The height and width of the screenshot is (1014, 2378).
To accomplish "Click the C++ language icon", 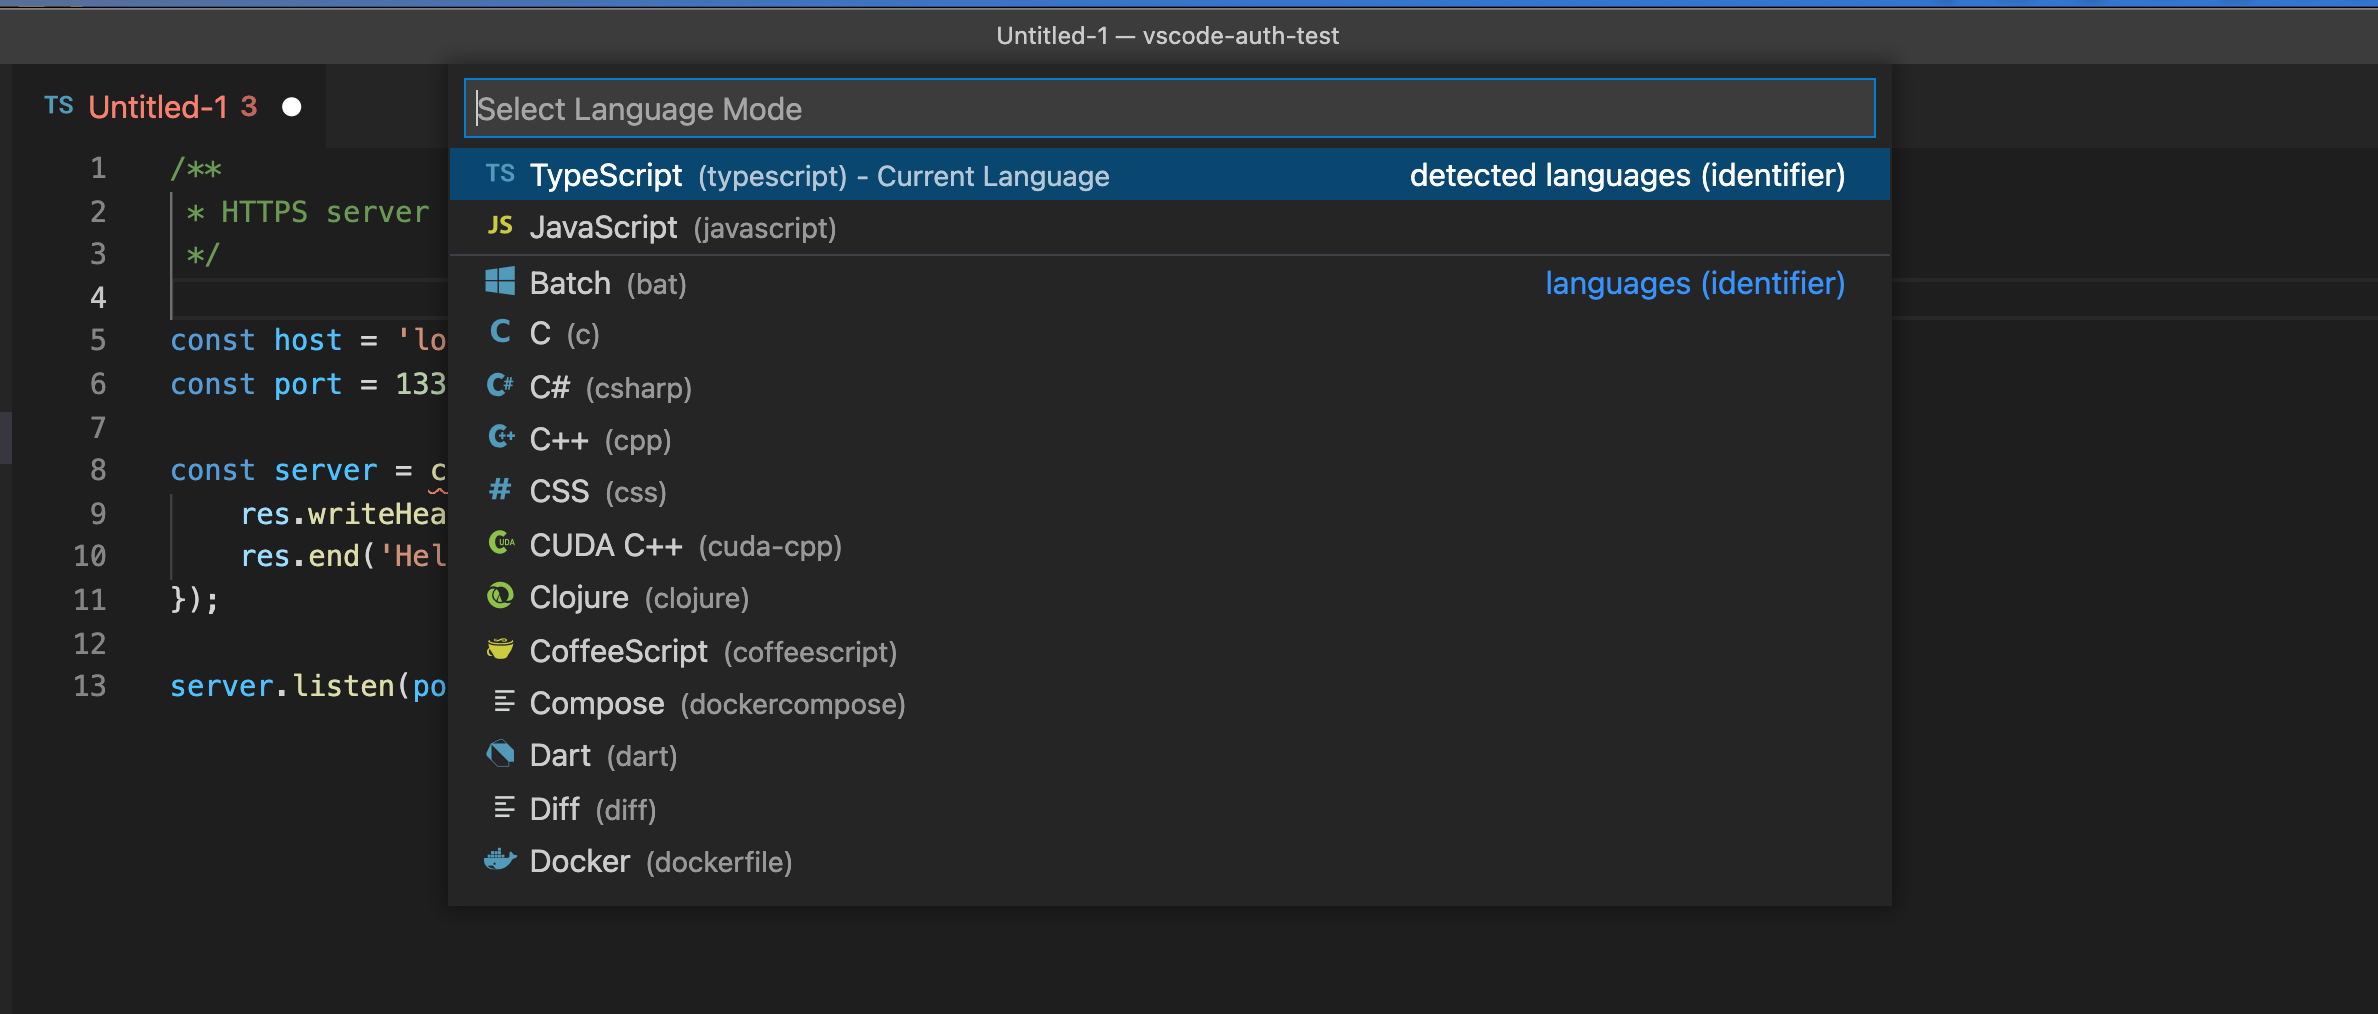I will (500, 438).
